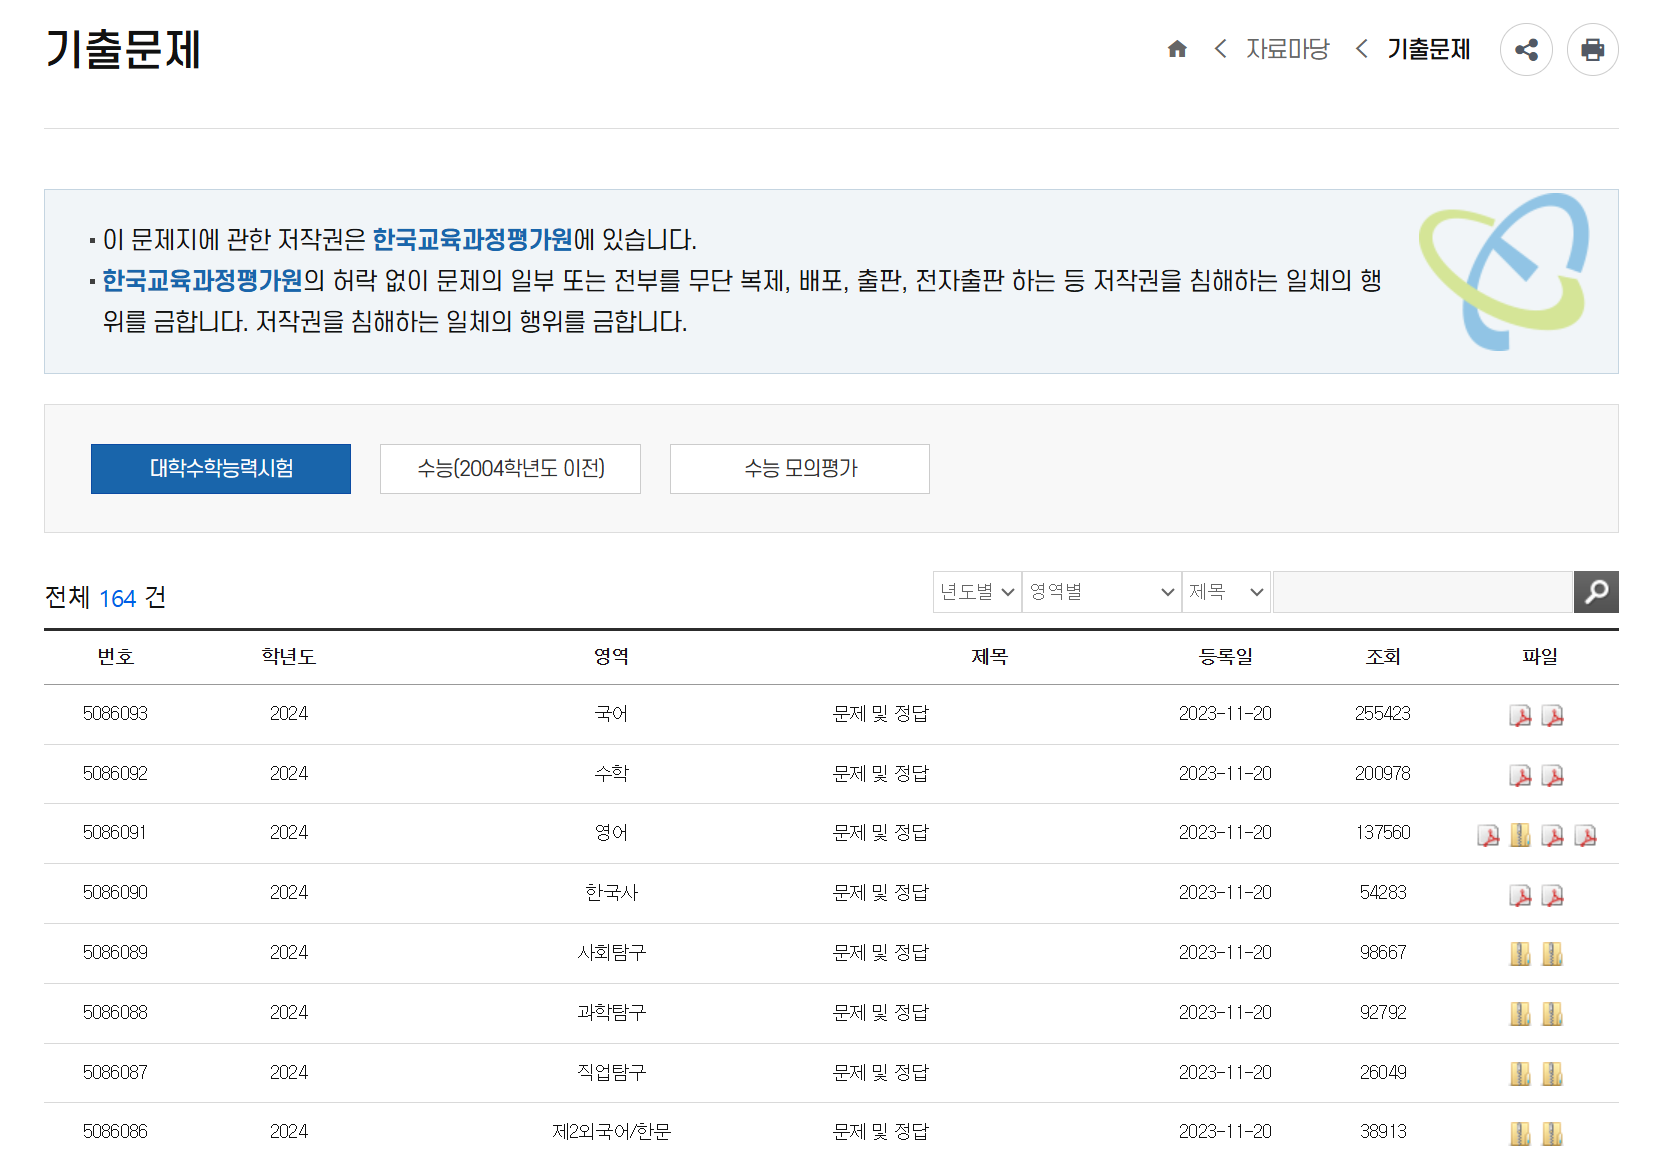1658x1162 pixels.
Task: Open the 사회탐구 ZIP file icon
Action: (x=1520, y=953)
